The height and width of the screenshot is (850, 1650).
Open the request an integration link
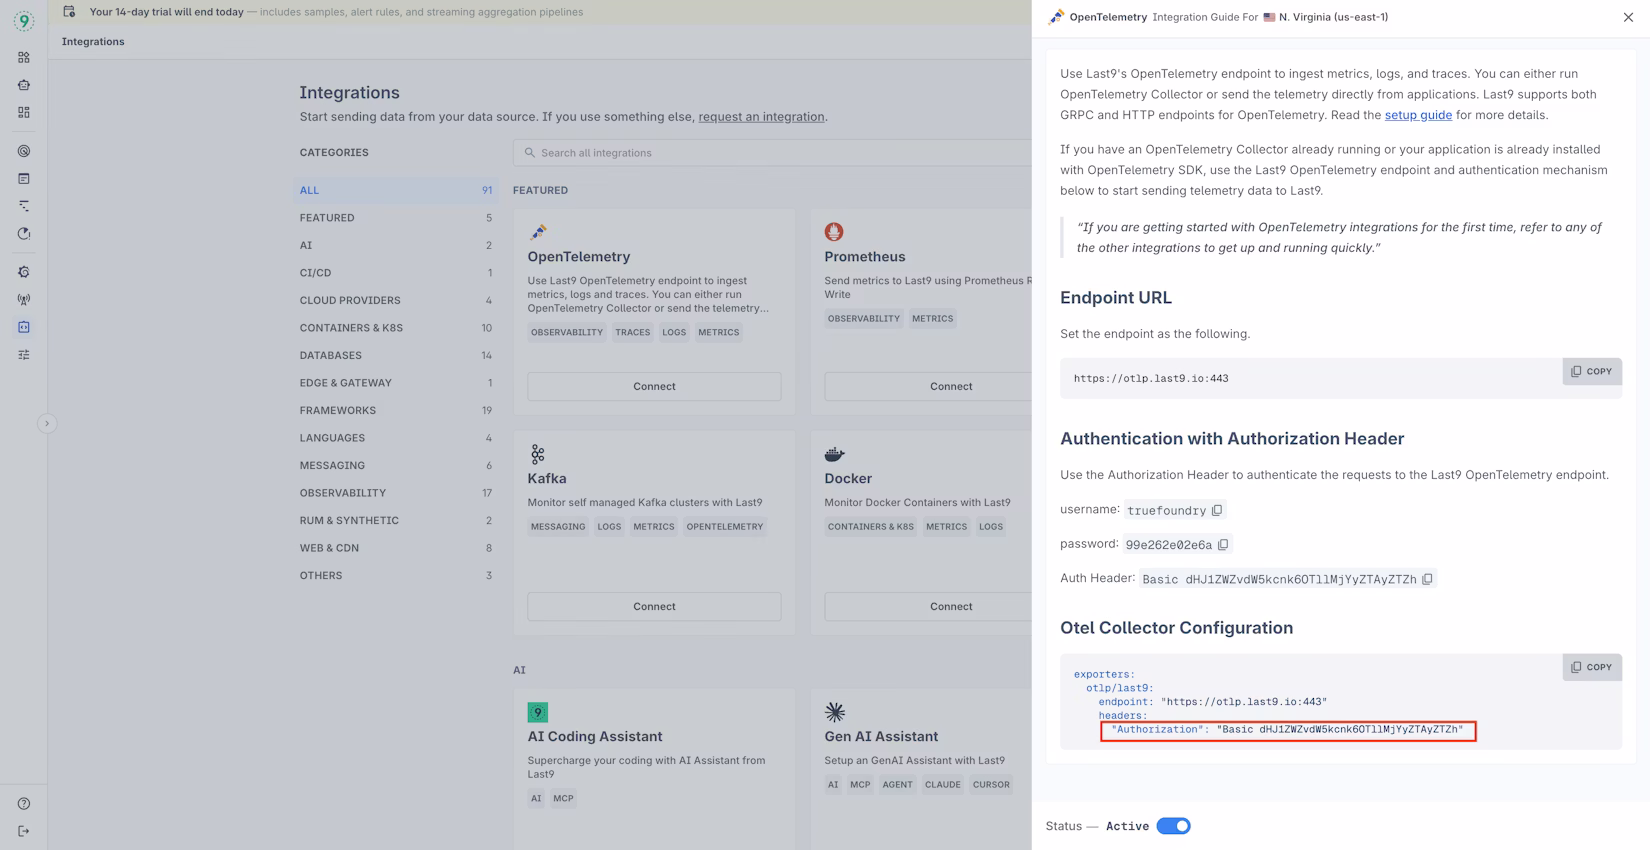pos(761,117)
